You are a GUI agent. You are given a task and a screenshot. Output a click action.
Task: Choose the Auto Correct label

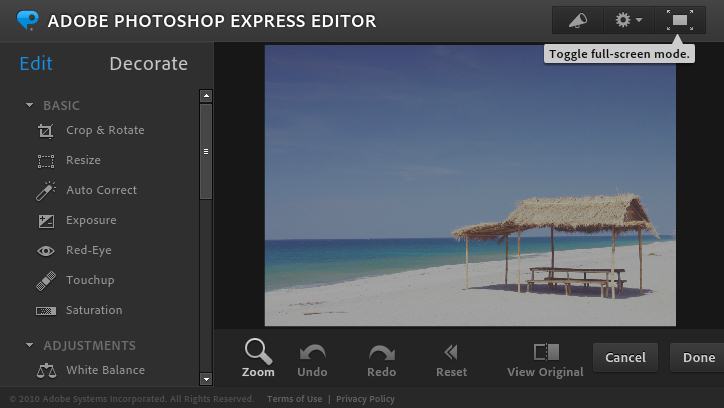coord(102,190)
